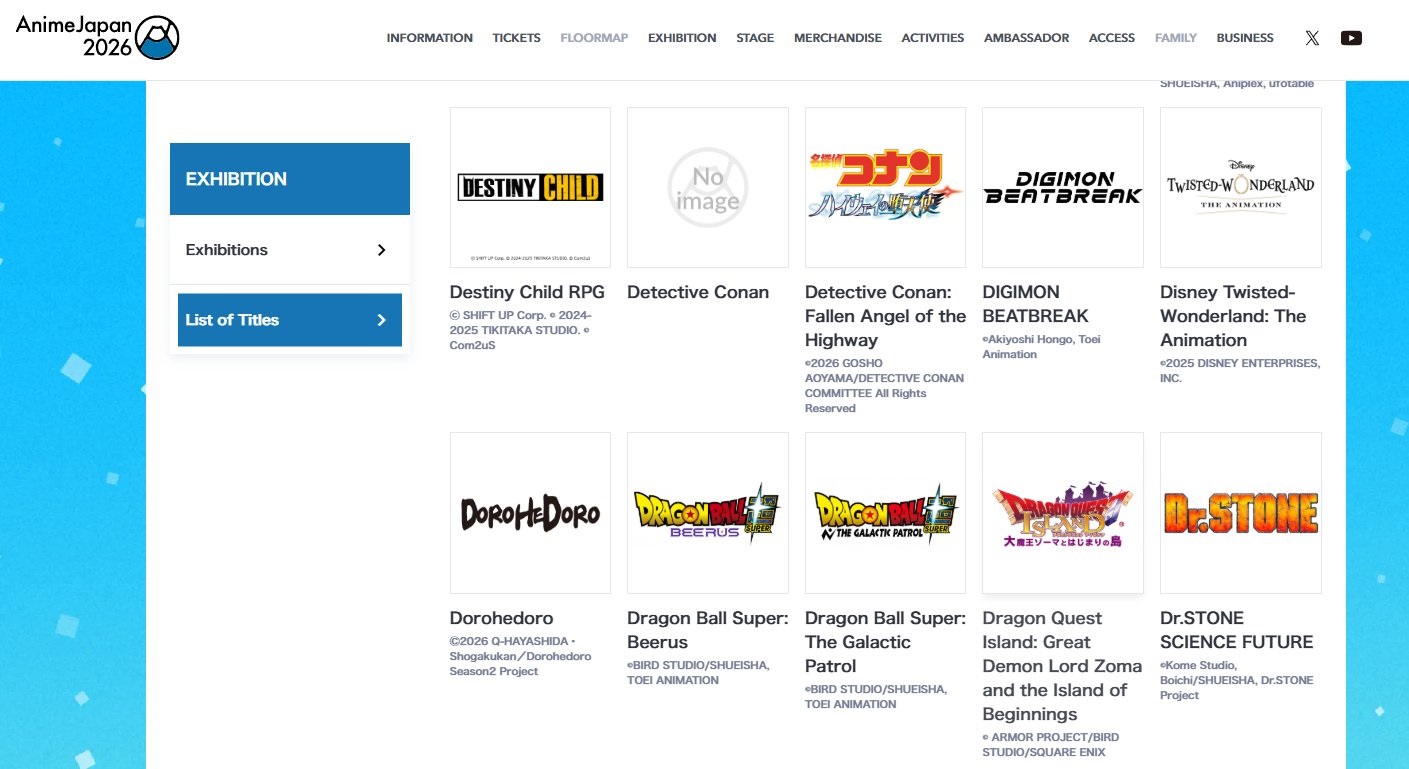
Task: Open the X (Twitter) social icon
Action: point(1312,38)
